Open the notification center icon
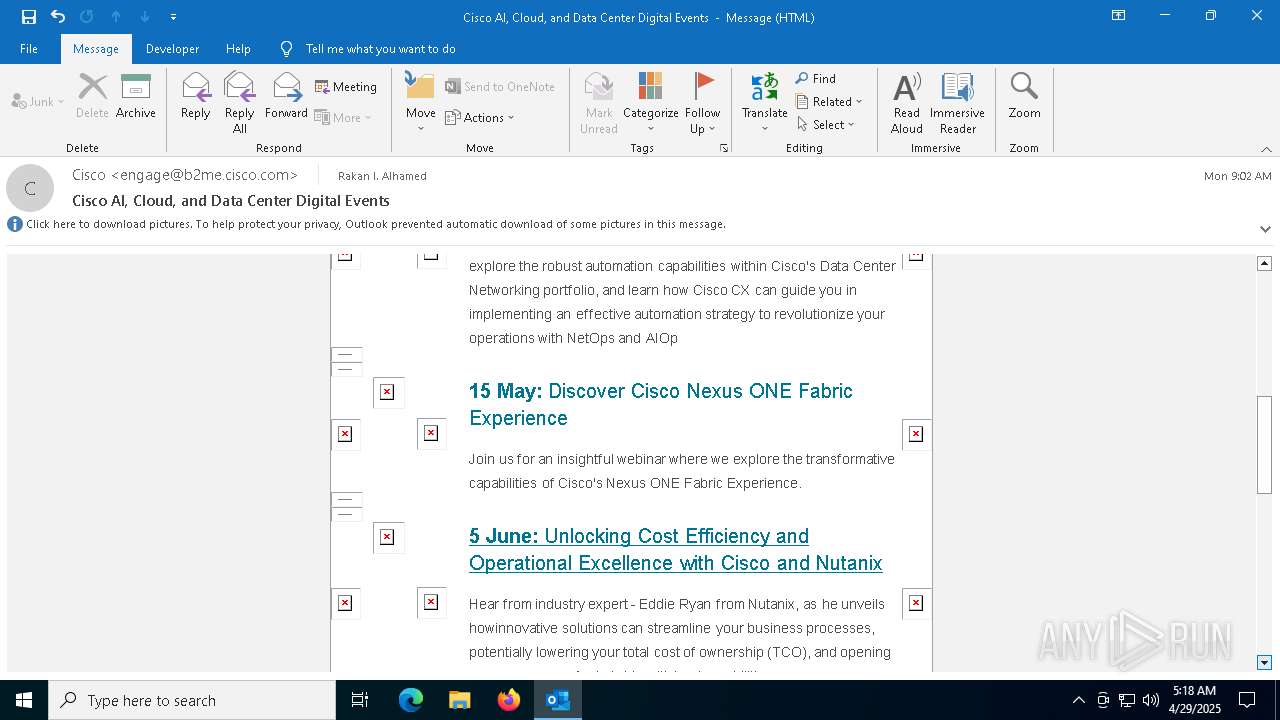The image size is (1280, 720). [1247, 700]
